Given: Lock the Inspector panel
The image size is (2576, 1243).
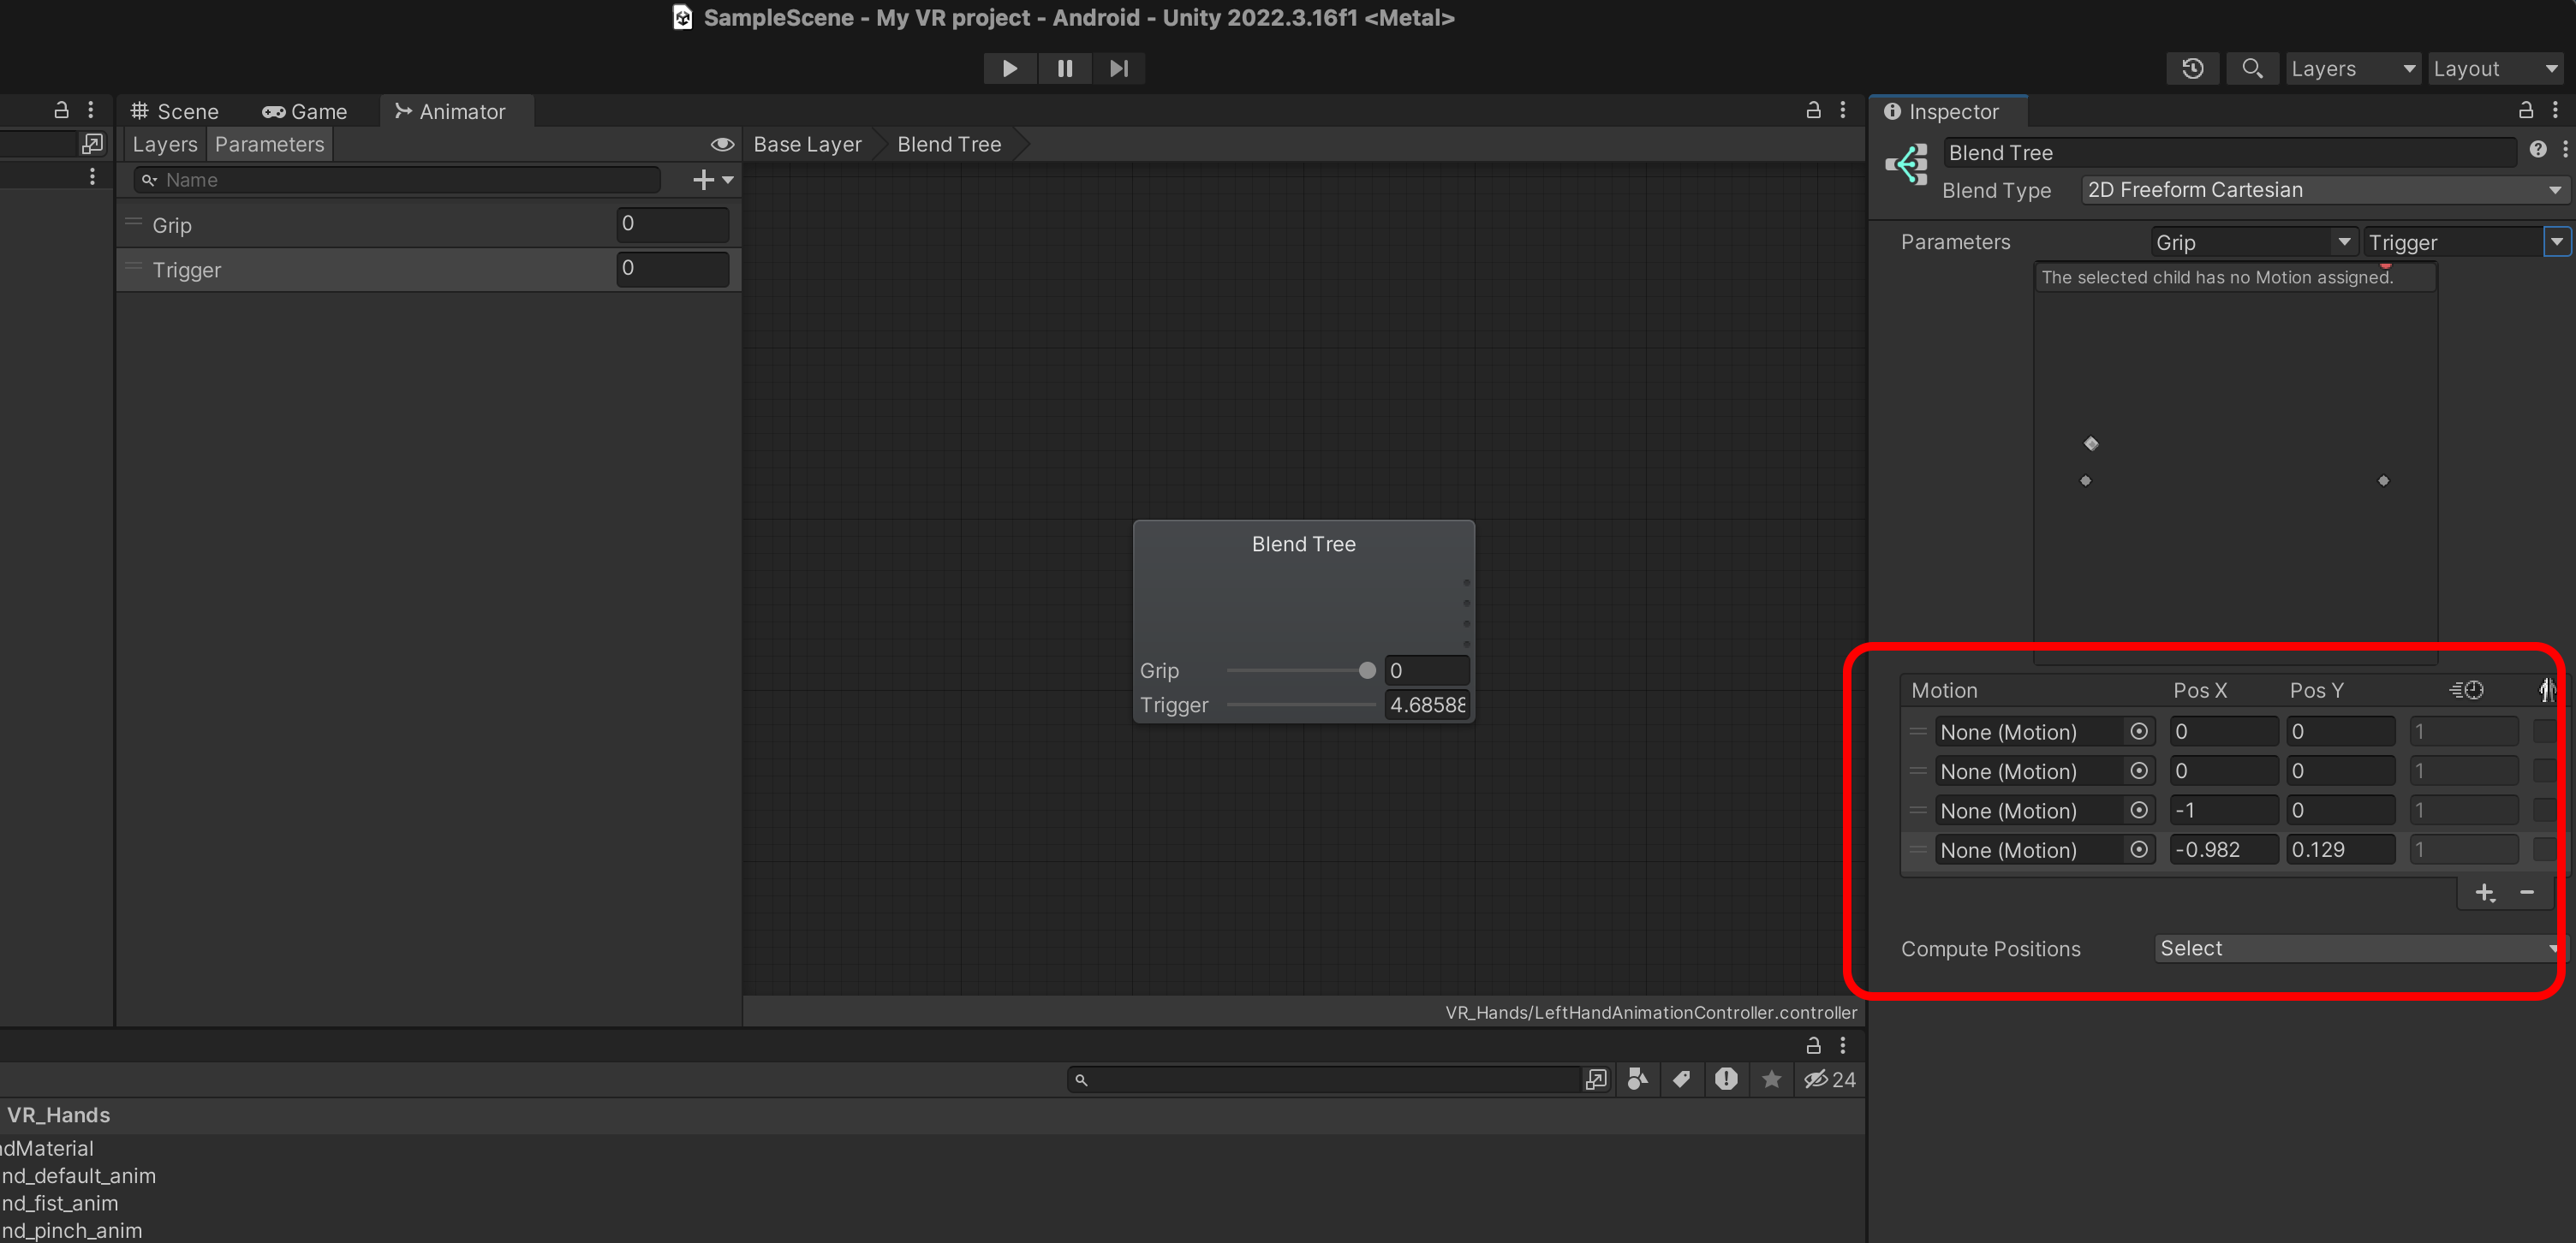Looking at the screenshot, I should 2525,111.
